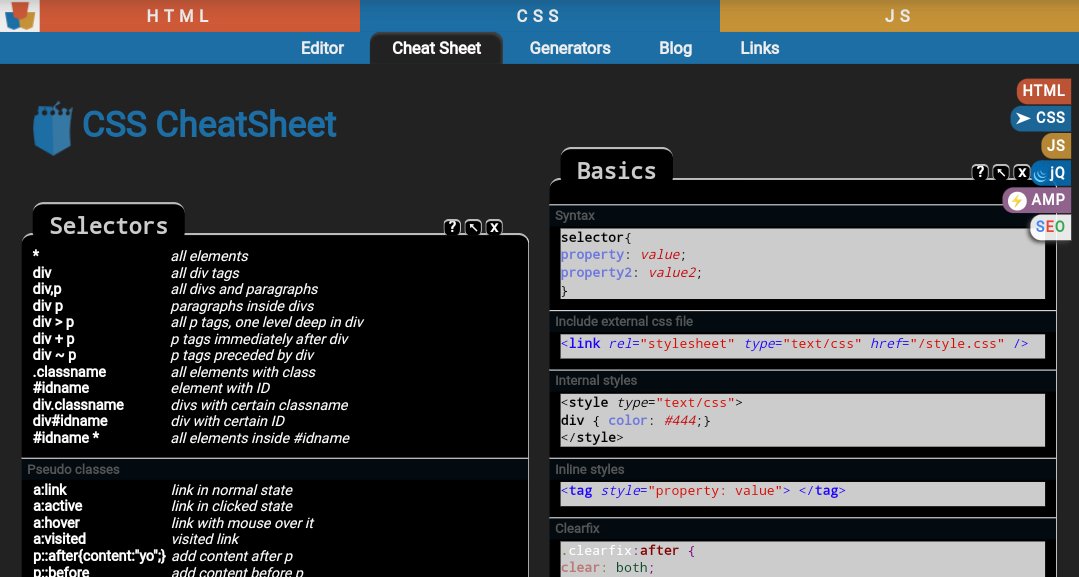The height and width of the screenshot is (577, 1079).
Task: Click the CSS side badge with arrow
Action: point(1041,118)
